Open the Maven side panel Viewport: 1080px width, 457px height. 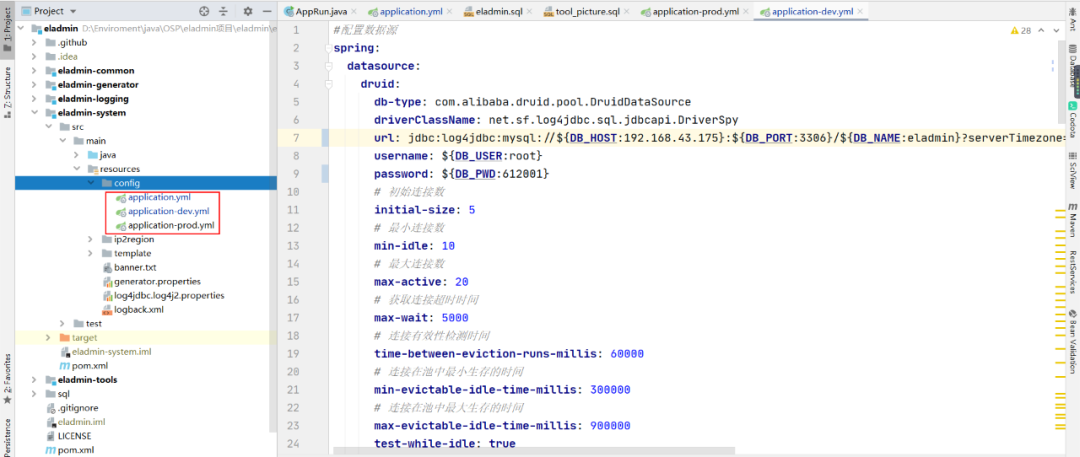[1072, 220]
